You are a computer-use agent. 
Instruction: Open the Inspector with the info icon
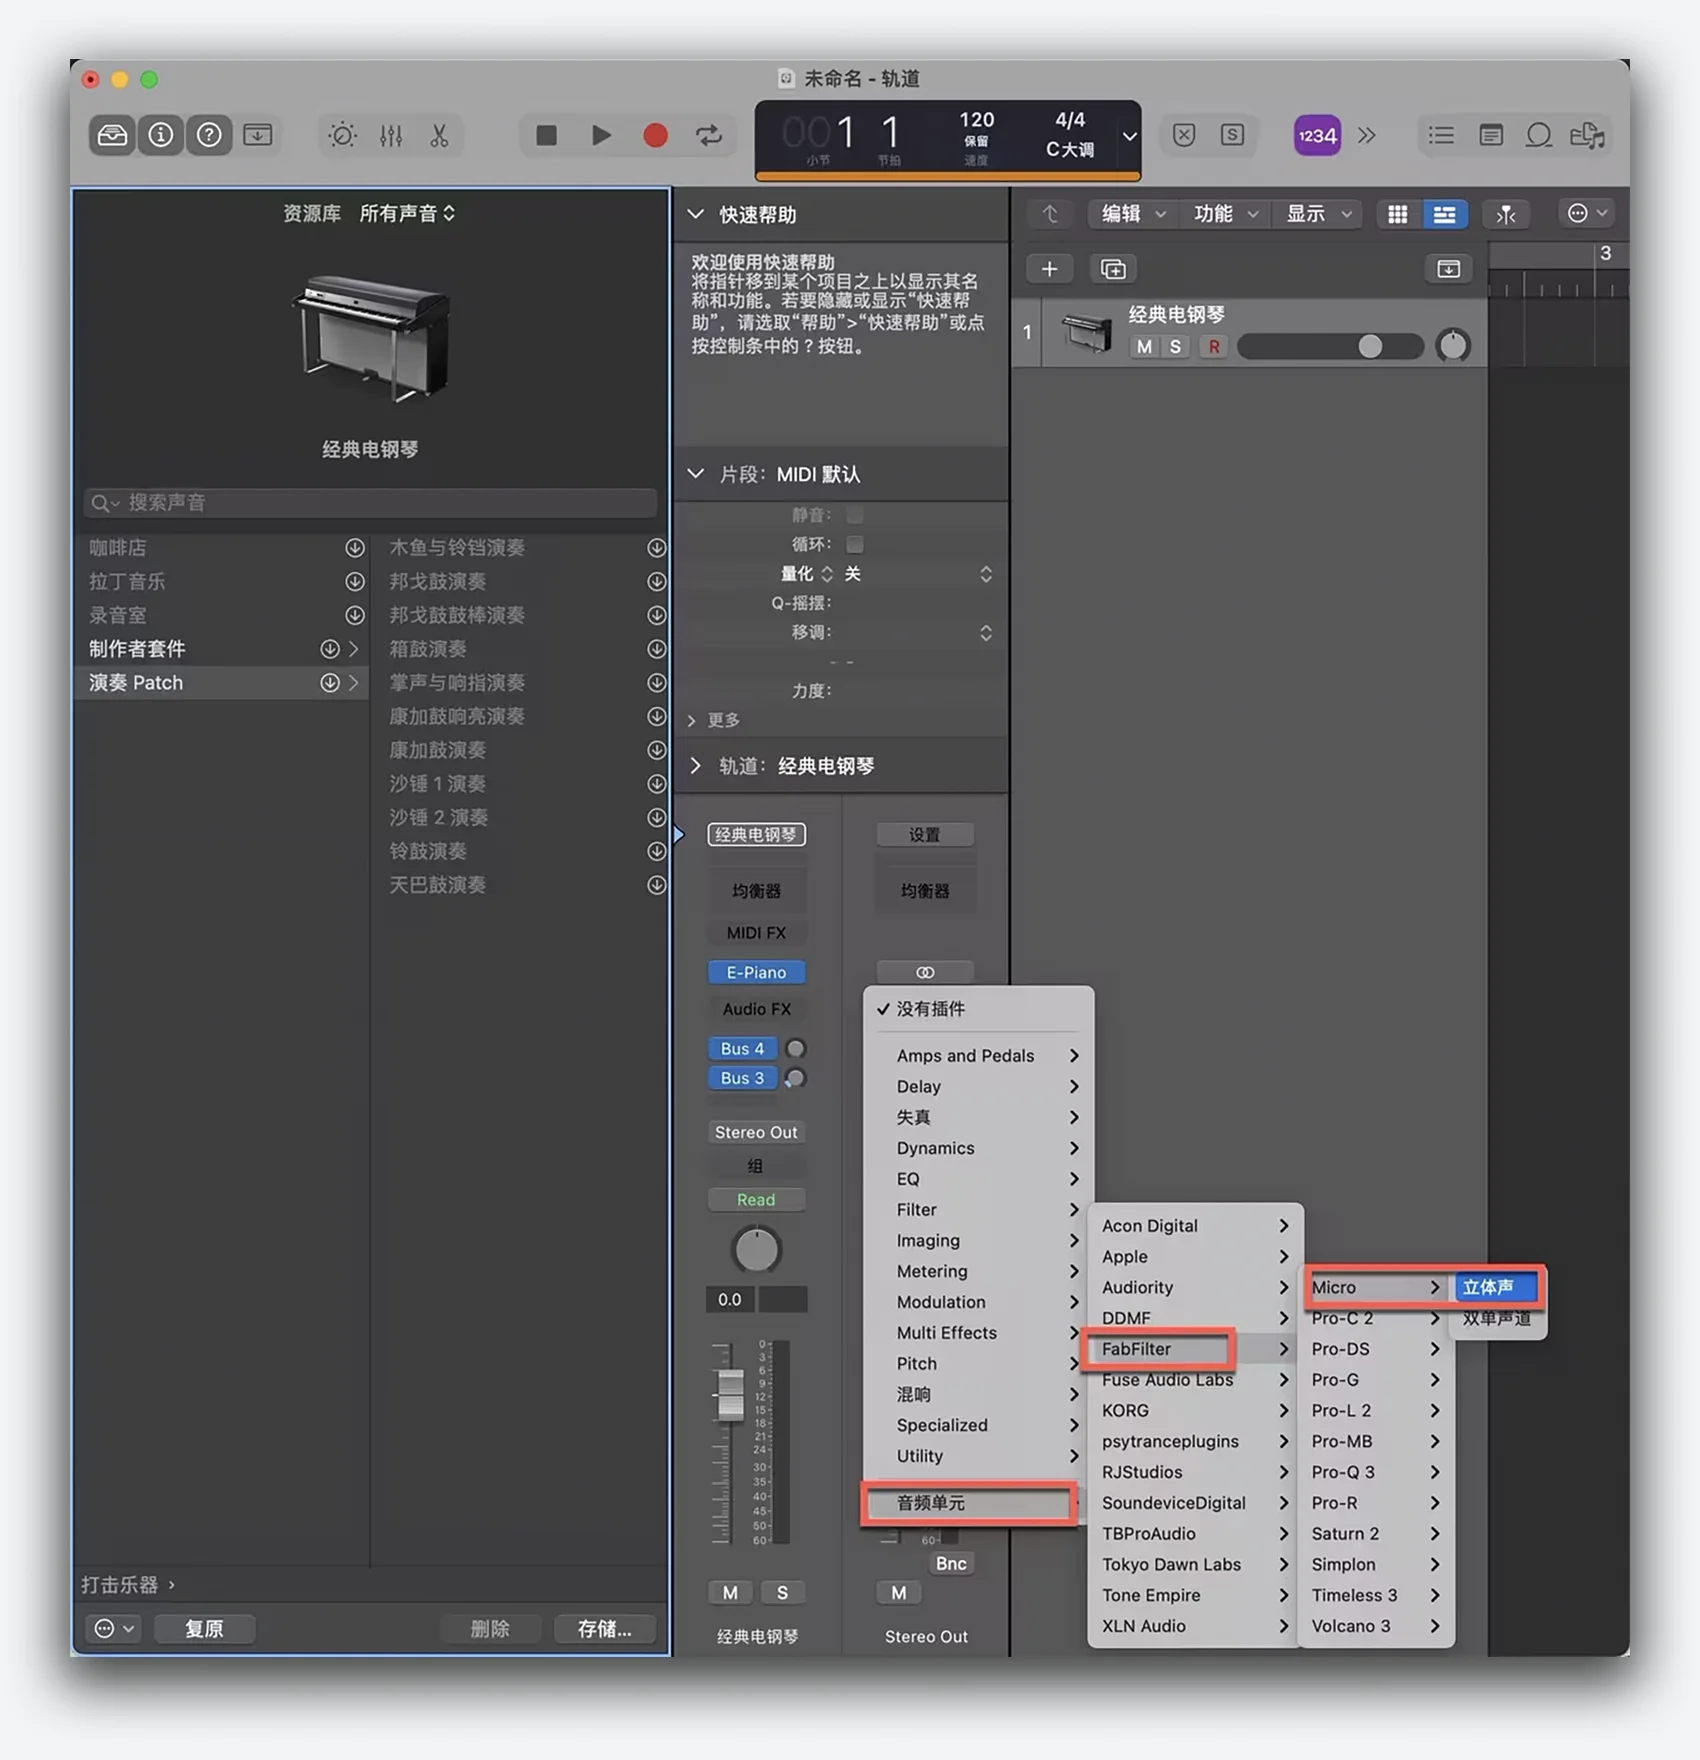tap(160, 135)
